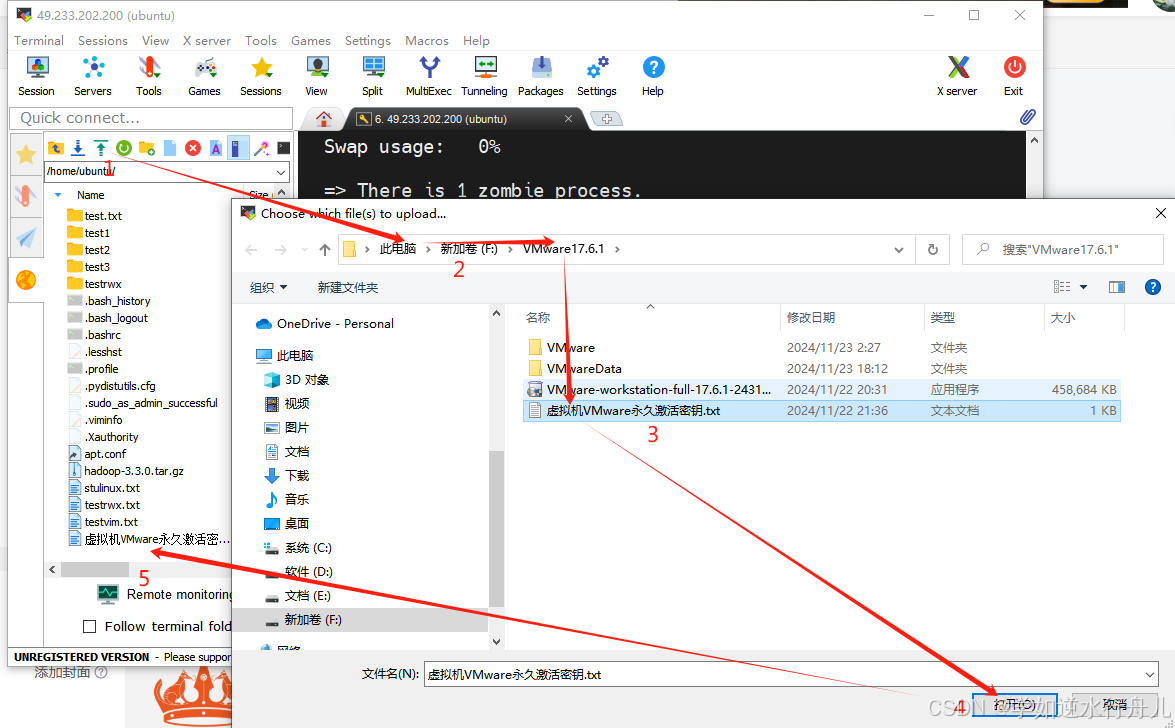
Task: Click the 新建文件夹 button
Action: pyautogui.click(x=348, y=287)
